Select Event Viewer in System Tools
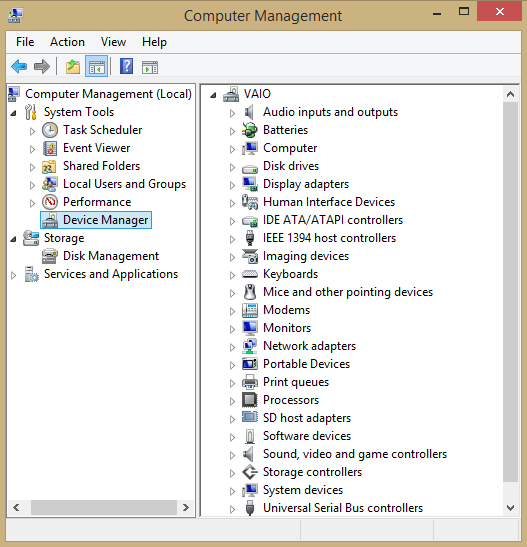Image resolution: width=527 pixels, height=547 pixels. point(97,148)
